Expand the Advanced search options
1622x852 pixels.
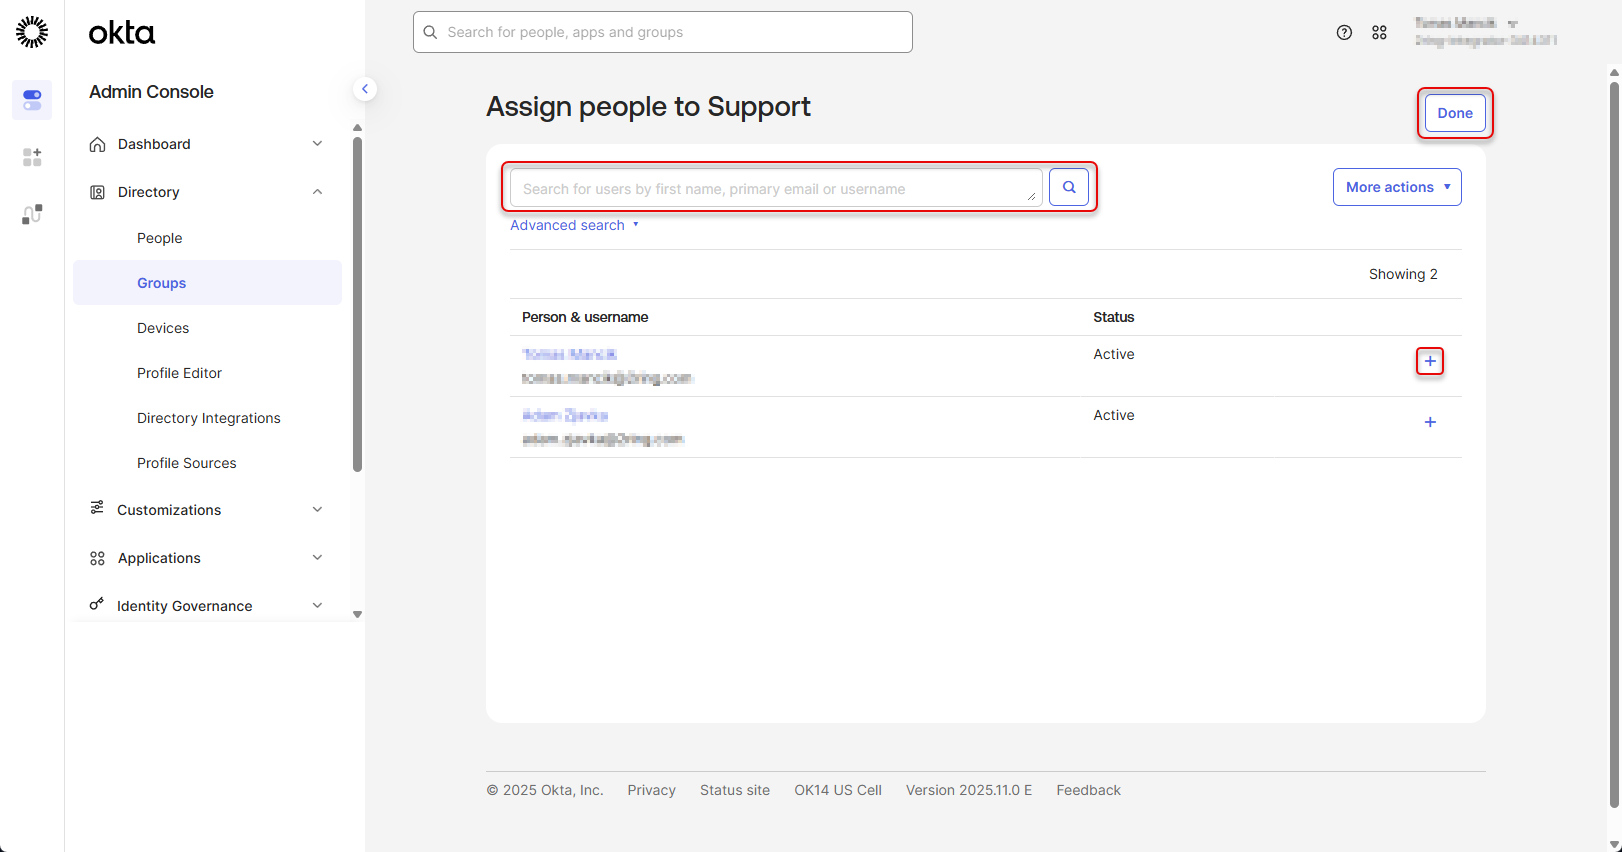click(x=574, y=225)
